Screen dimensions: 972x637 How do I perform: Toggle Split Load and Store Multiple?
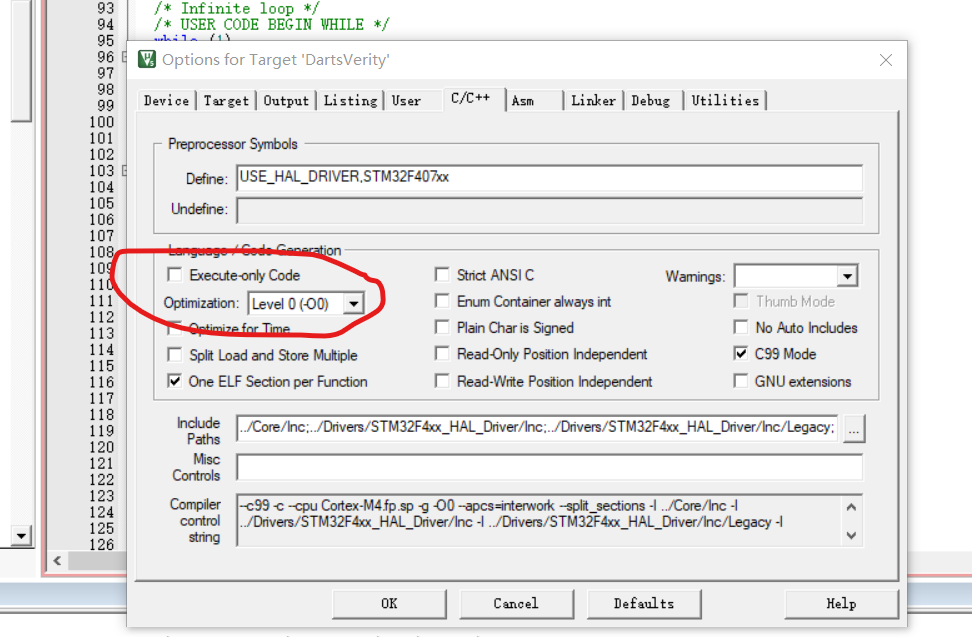(x=175, y=354)
